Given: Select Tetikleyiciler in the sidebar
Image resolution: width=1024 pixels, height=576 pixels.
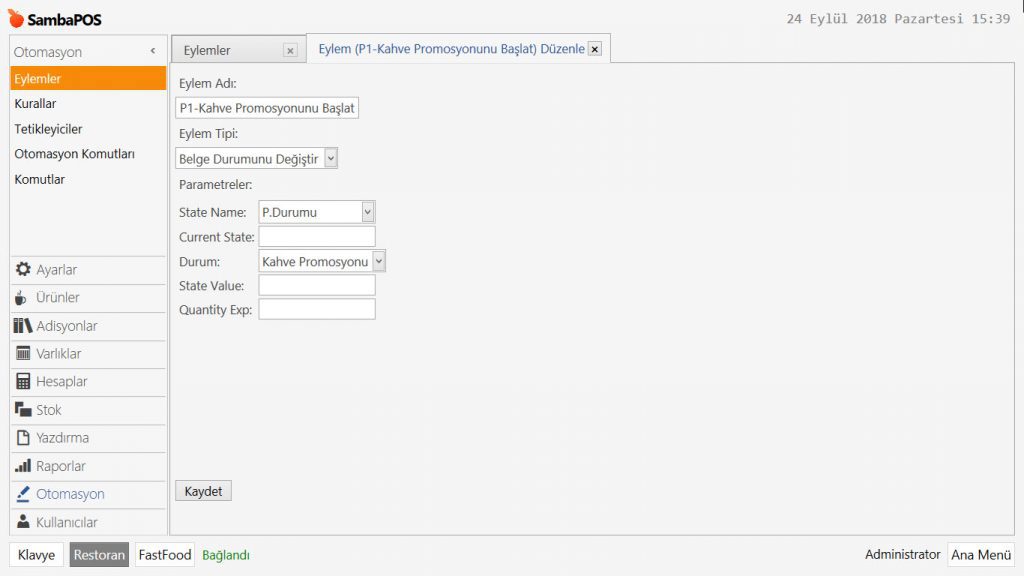Looking at the screenshot, I should (48, 129).
